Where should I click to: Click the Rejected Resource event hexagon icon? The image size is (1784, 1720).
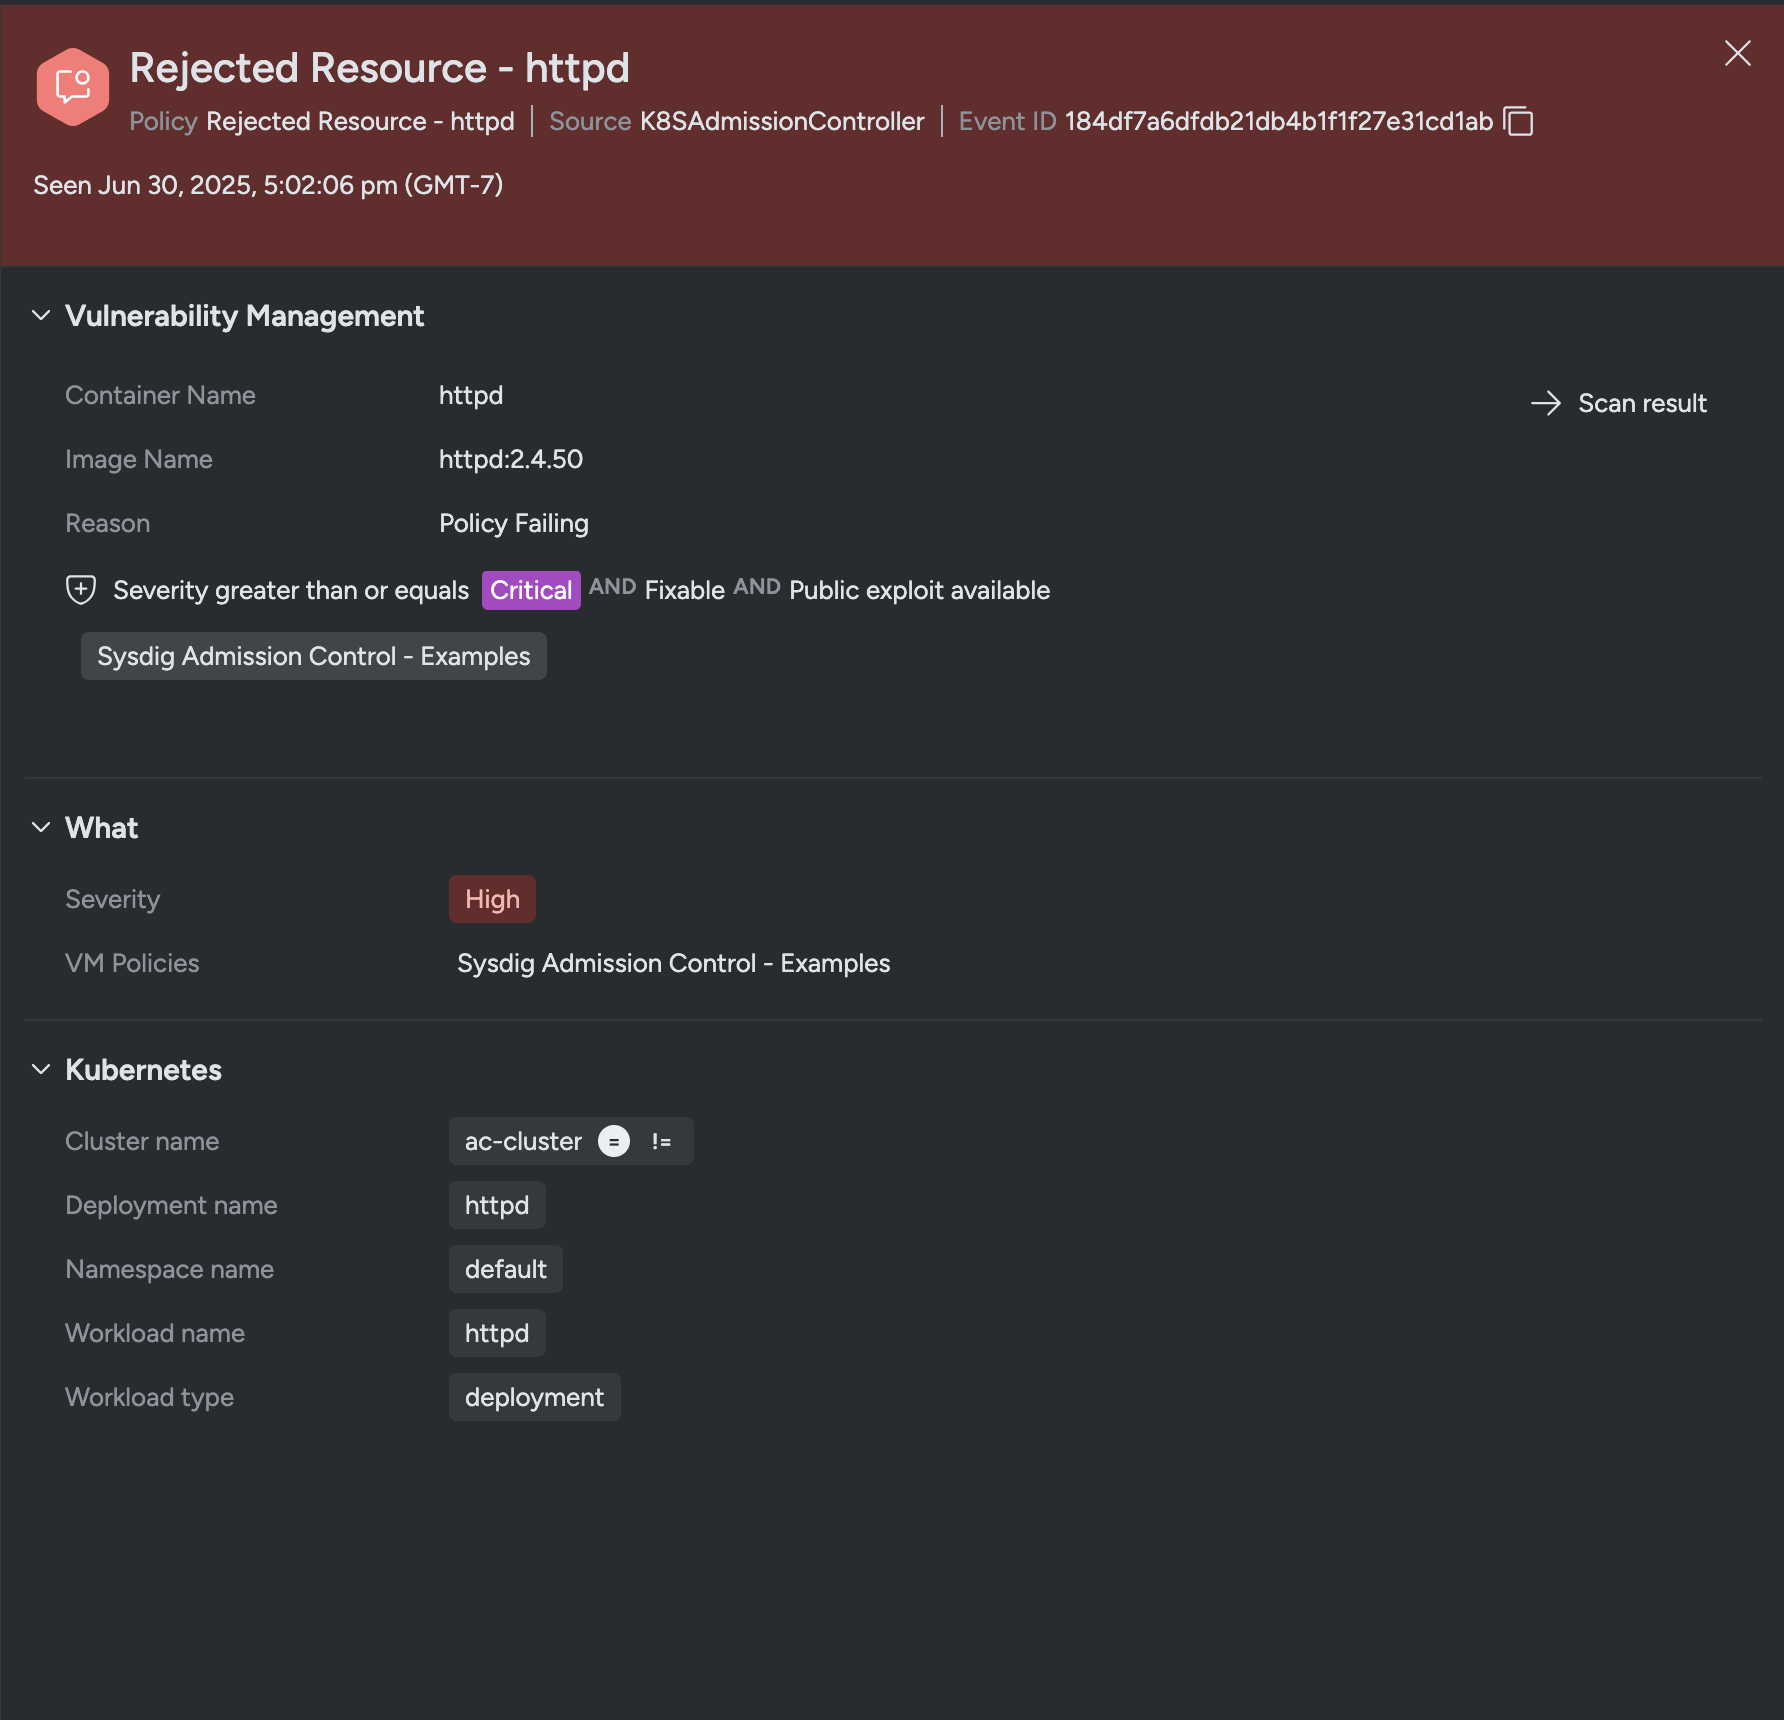pyautogui.click(x=73, y=87)
